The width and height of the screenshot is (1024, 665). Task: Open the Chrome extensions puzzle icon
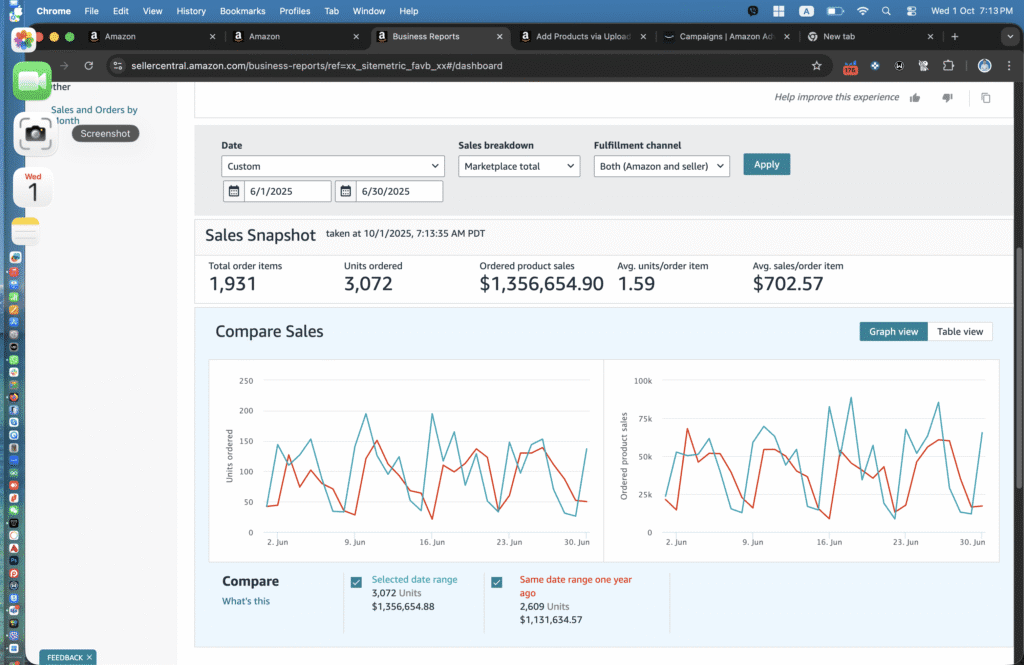948,66
